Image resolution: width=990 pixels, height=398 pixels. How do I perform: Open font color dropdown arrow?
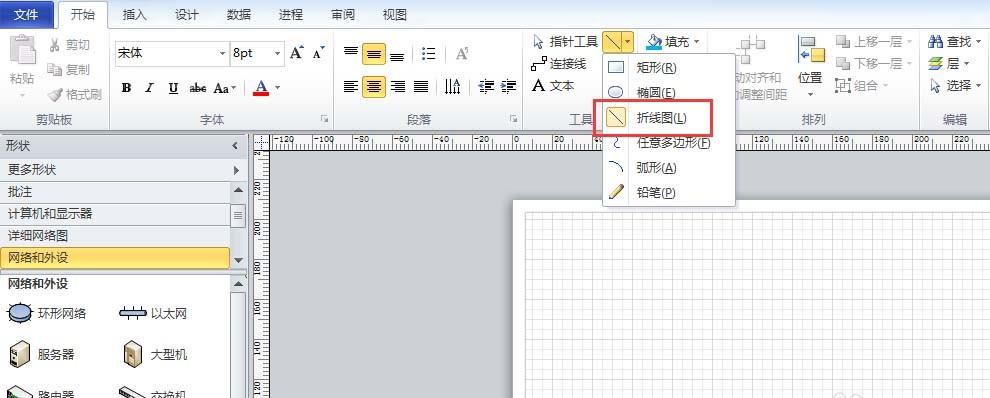click(x=277, y=87)
